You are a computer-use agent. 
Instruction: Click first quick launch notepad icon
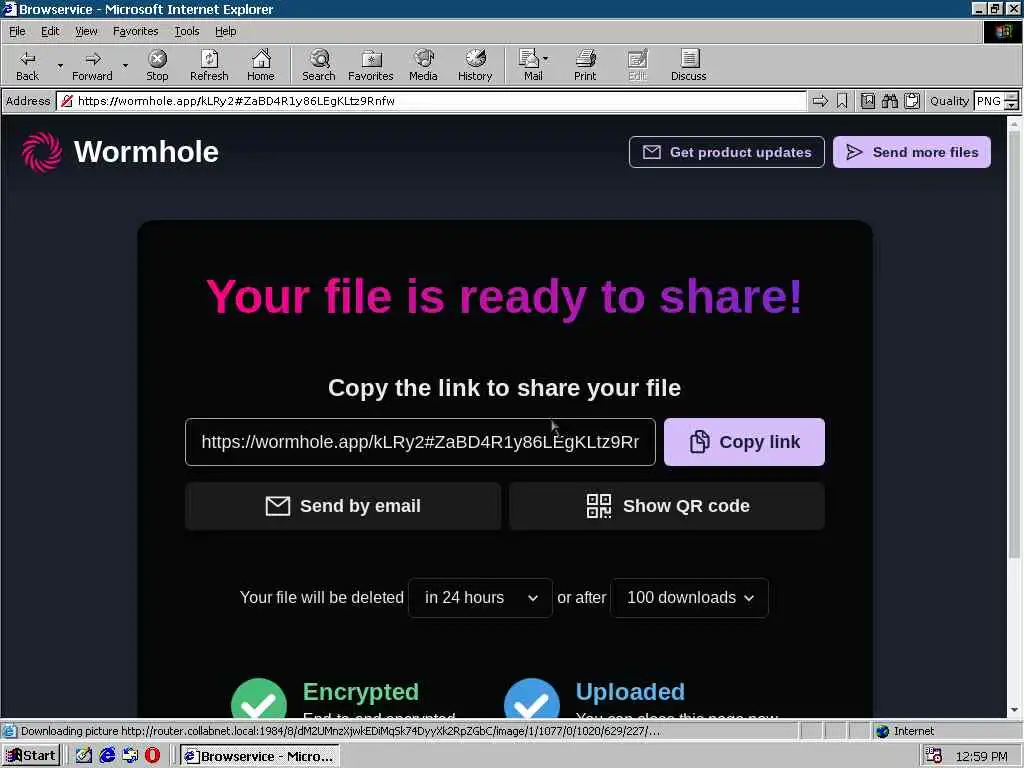click(84, 756)
